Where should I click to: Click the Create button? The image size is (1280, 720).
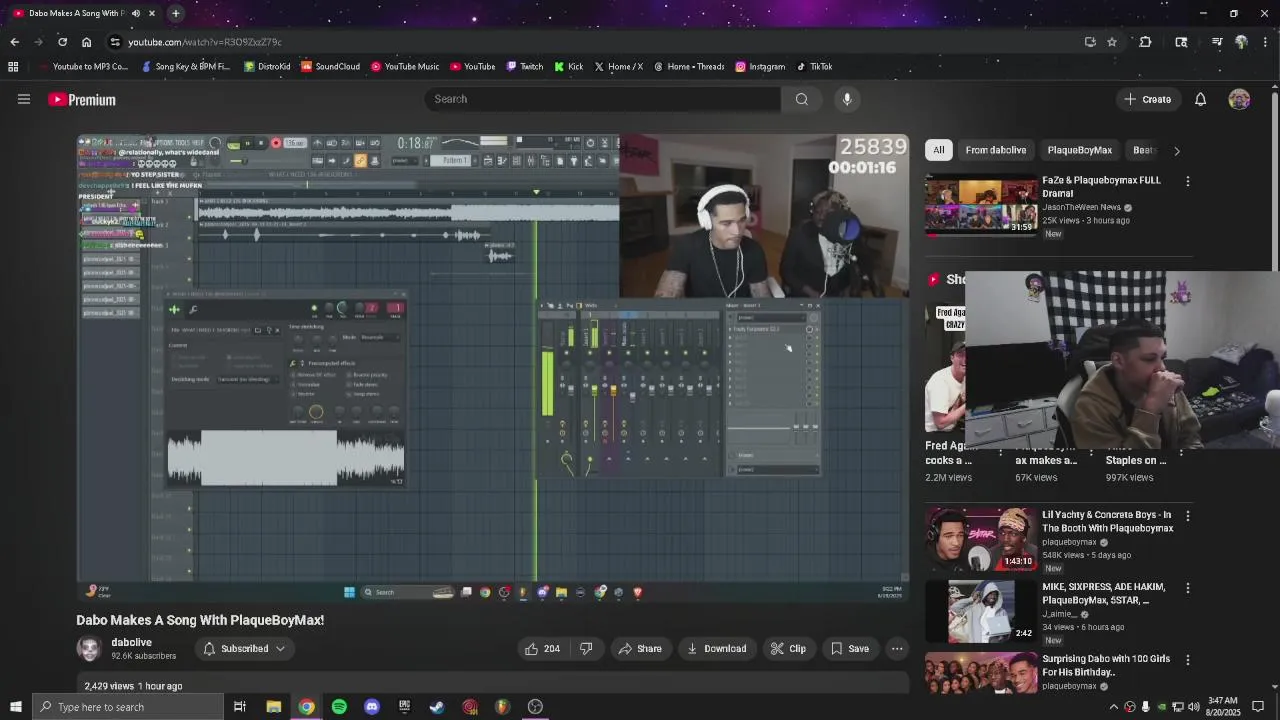pyautogui.click(x=1147, y=99)
